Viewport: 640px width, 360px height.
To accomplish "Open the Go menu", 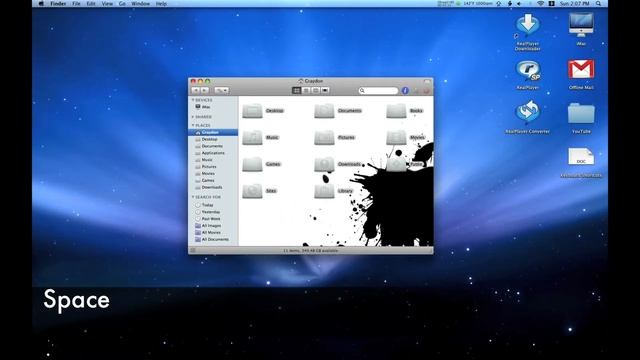I will (122, 4).
